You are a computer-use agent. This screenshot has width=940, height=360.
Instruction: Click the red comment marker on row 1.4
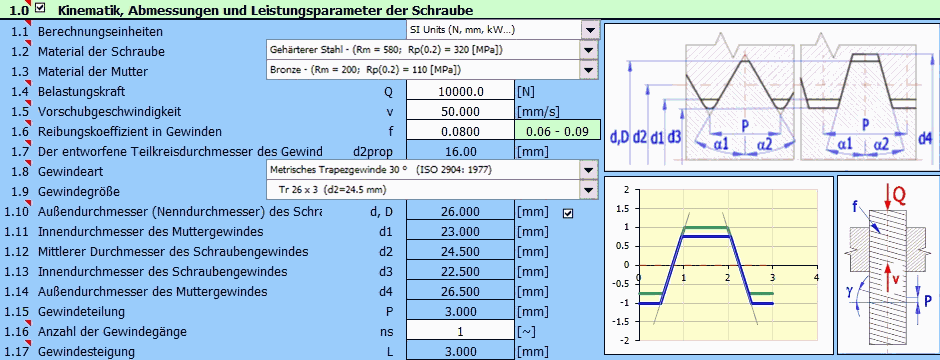pyautogui.click(x=29, y=84)
